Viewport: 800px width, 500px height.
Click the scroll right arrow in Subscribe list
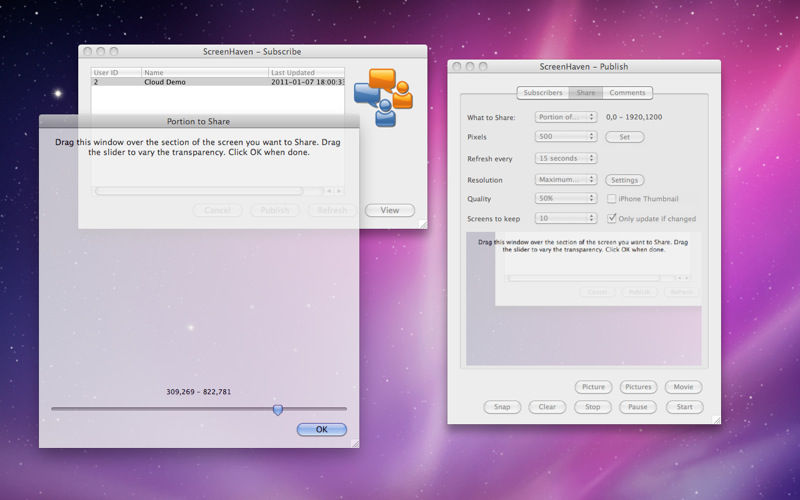[x=338, y=191]
